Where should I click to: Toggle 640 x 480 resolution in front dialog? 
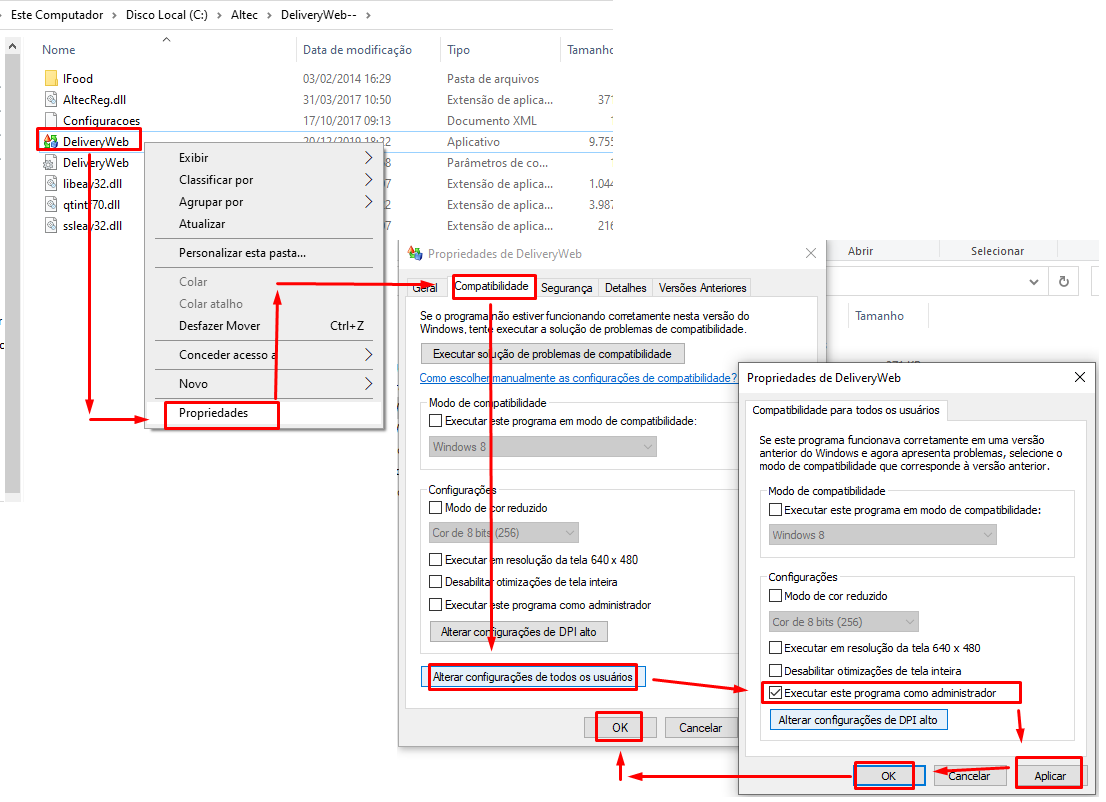[x=775, y=648]
